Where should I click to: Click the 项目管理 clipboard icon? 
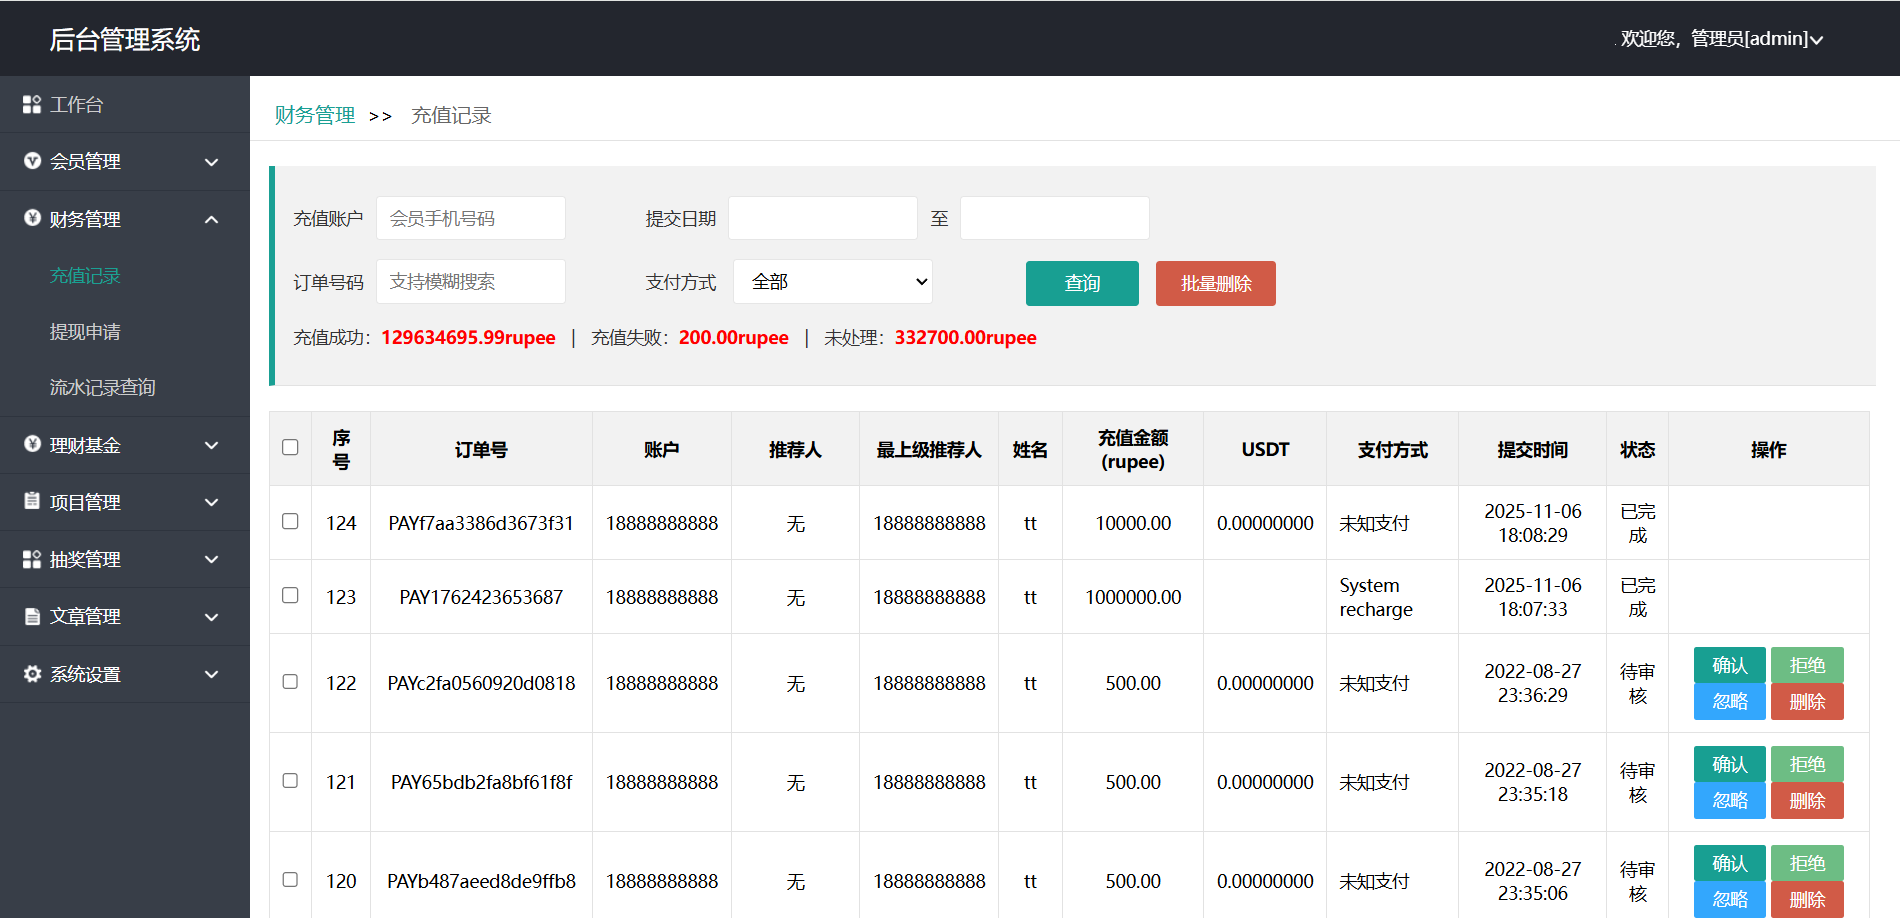[x=32, y=501]
